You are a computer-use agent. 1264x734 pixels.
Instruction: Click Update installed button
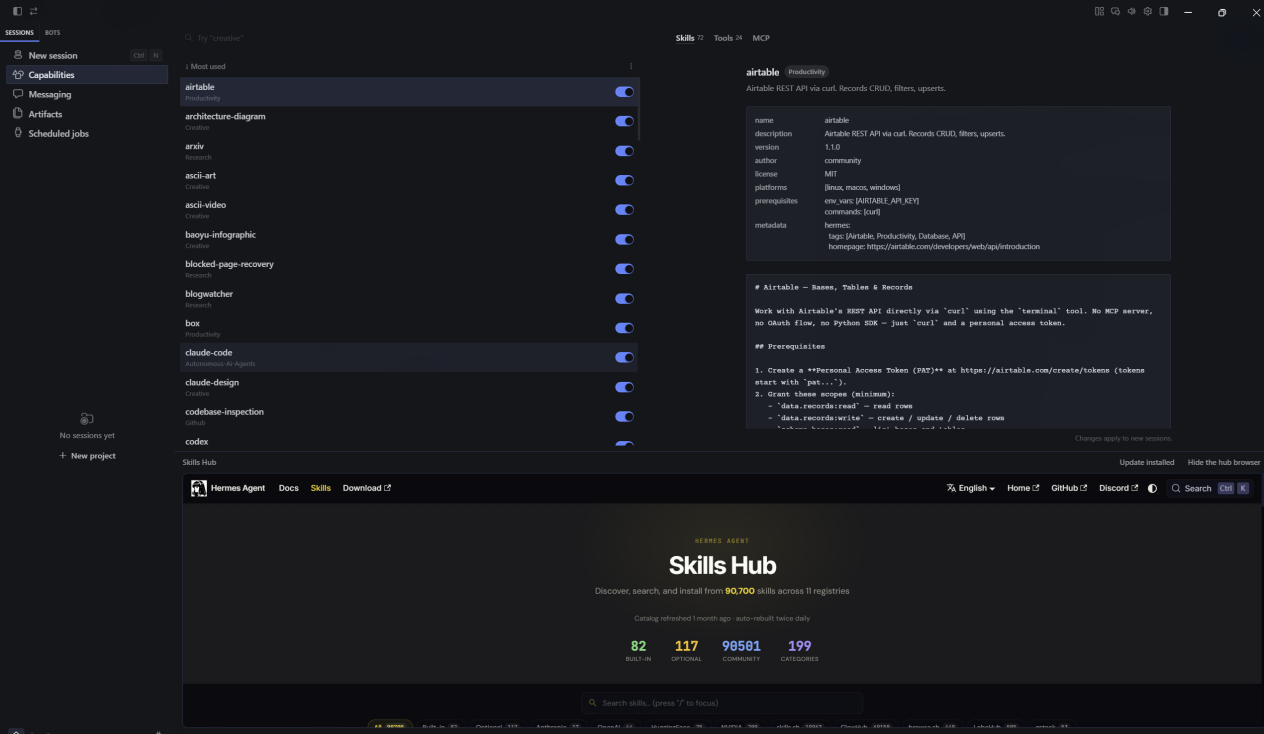pos(1147,462)
